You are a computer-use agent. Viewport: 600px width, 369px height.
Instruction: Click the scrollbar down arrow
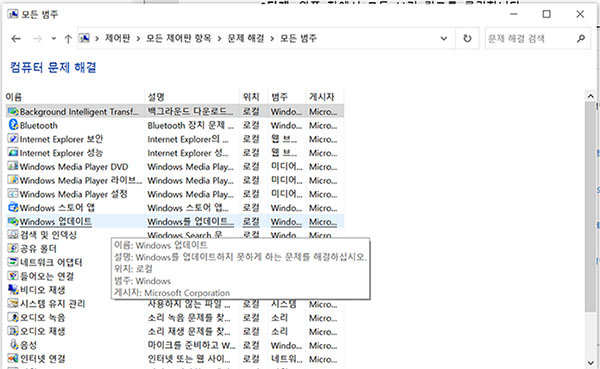point(590,363)
